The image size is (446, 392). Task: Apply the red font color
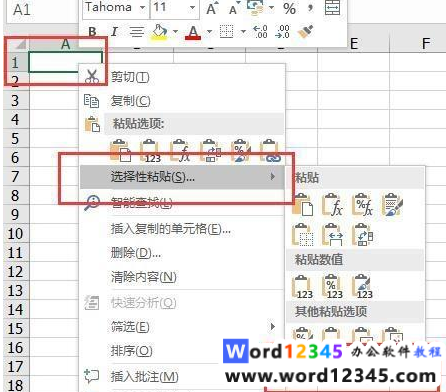pos(193,32)
